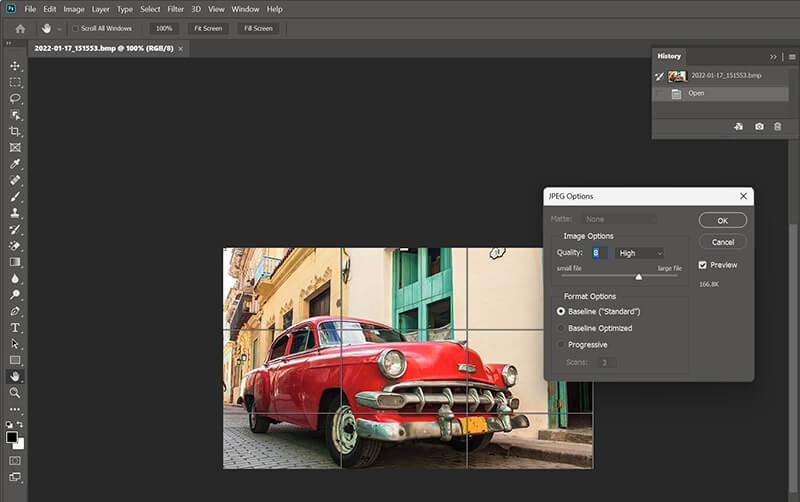Change the screen mode icon
800x502 pixels.
tap(15, 477)
